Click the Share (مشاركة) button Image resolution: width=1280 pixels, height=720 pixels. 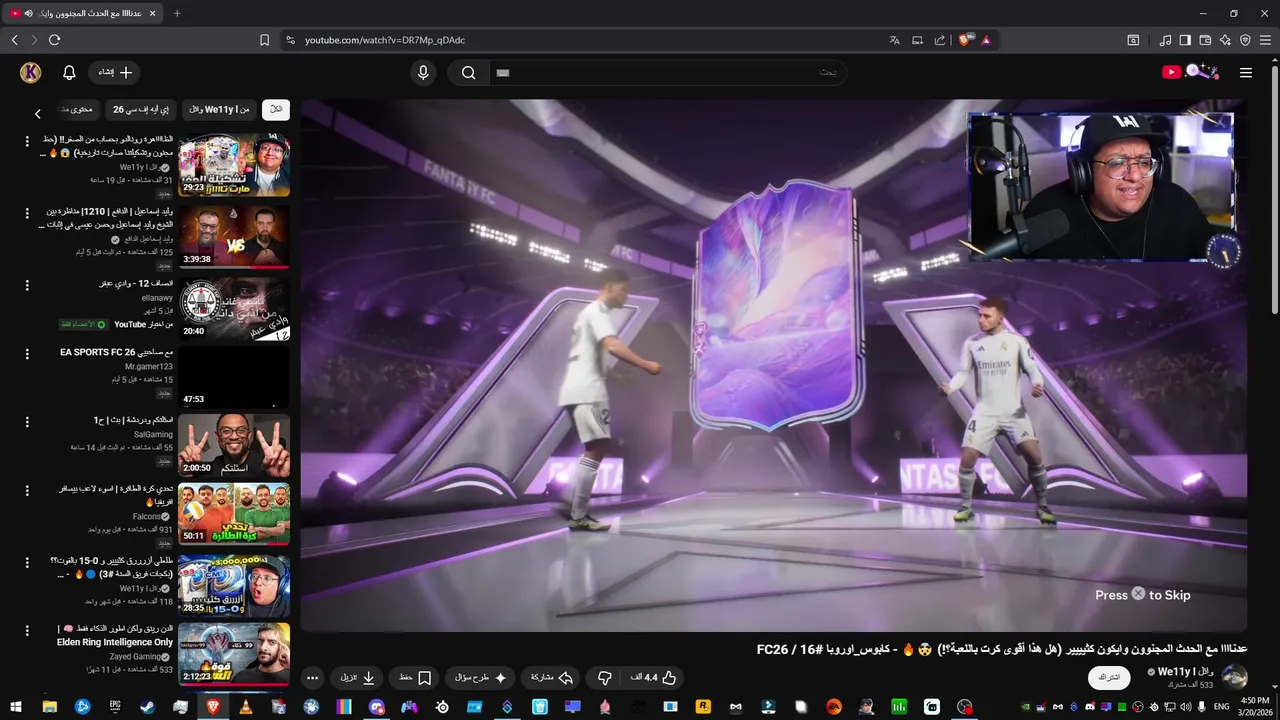coord(552,677)
